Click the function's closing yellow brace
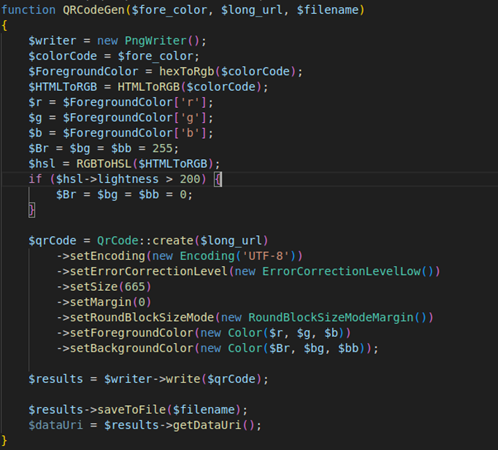 (x=4, y=440)
